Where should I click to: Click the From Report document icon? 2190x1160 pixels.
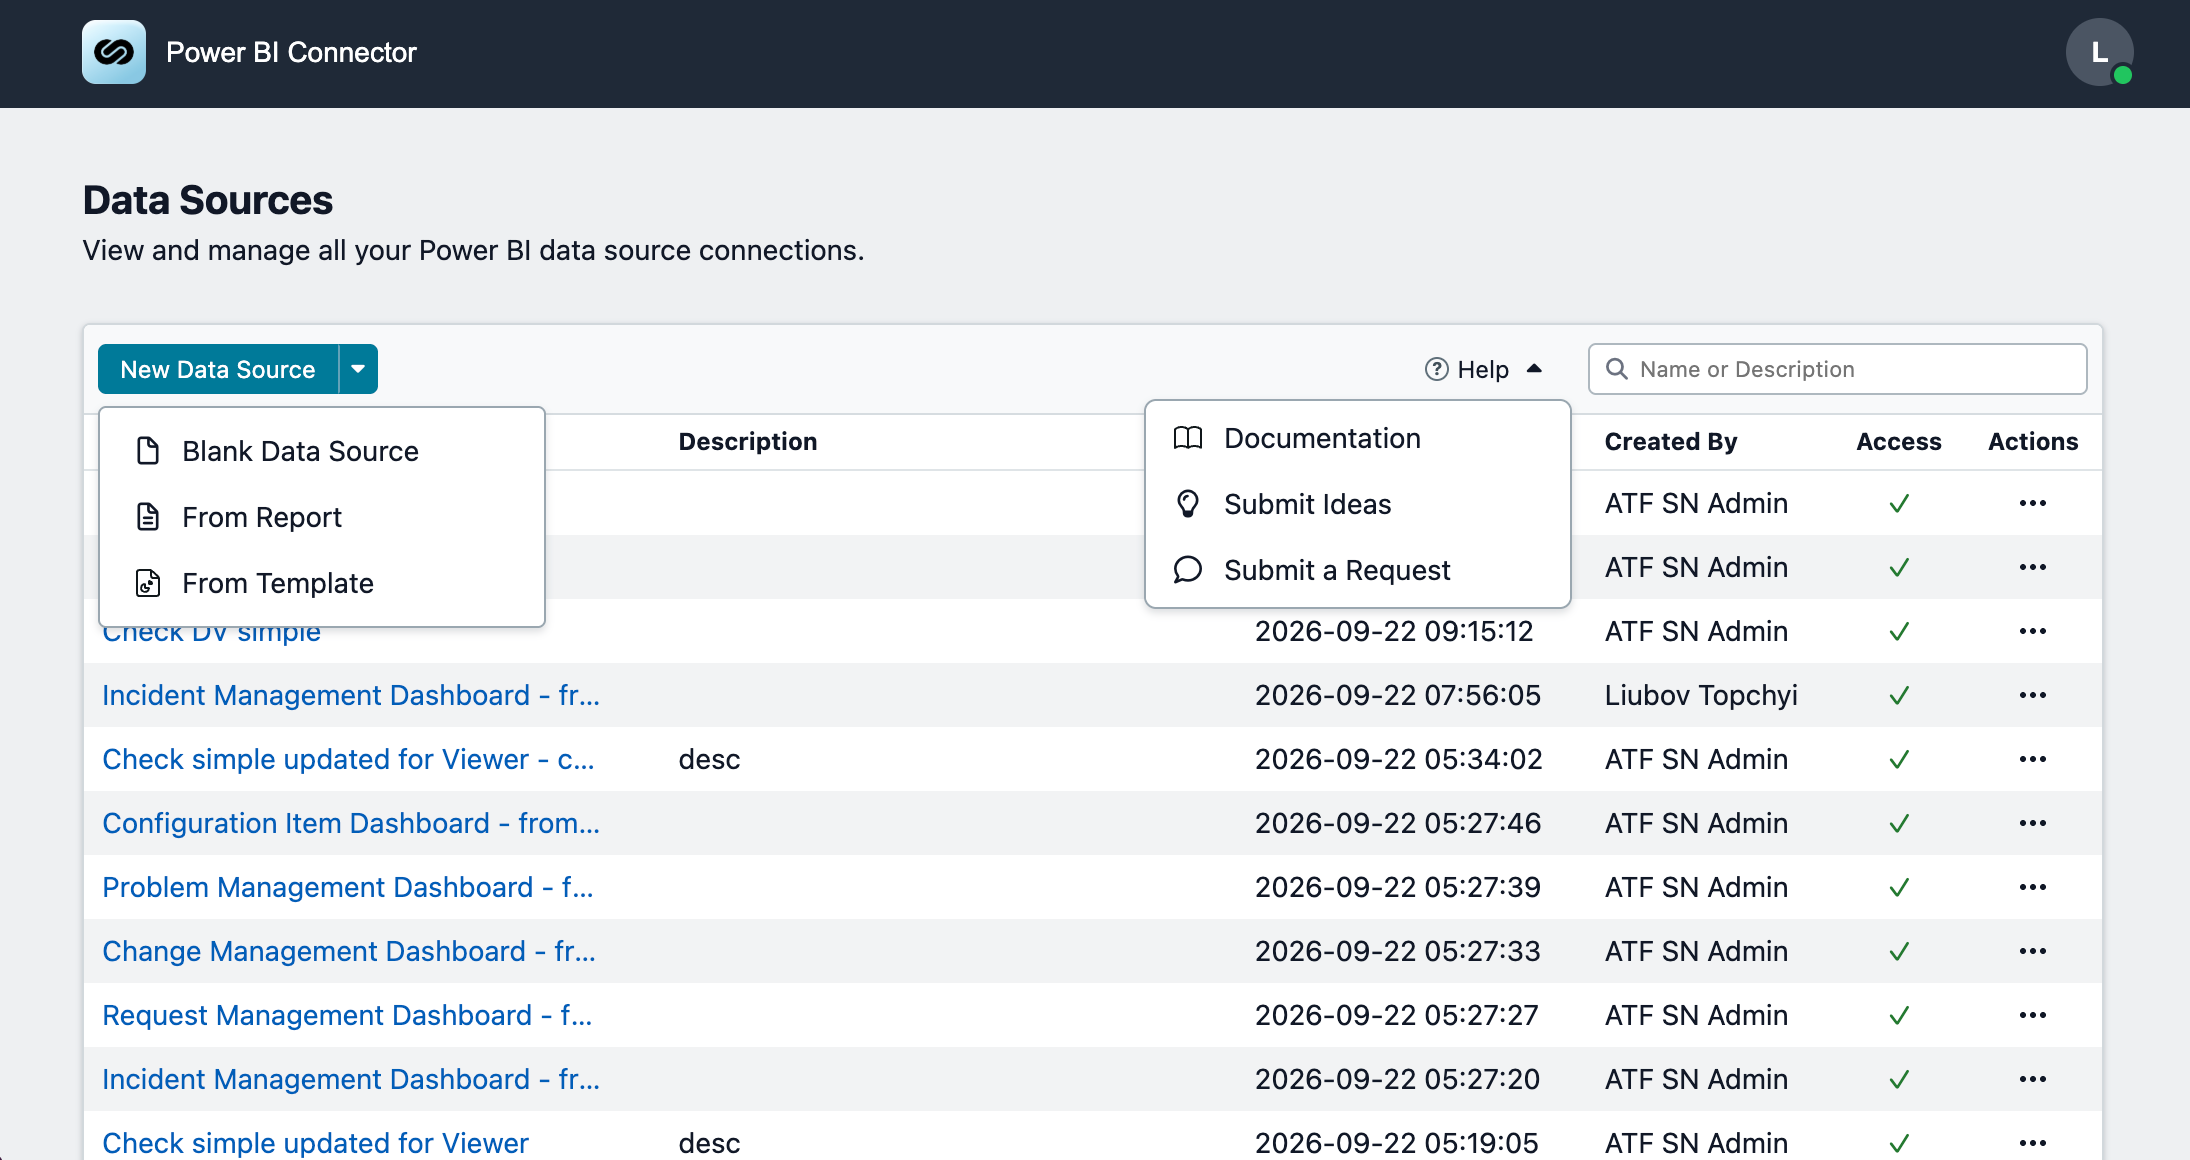[x=148, y=517]
